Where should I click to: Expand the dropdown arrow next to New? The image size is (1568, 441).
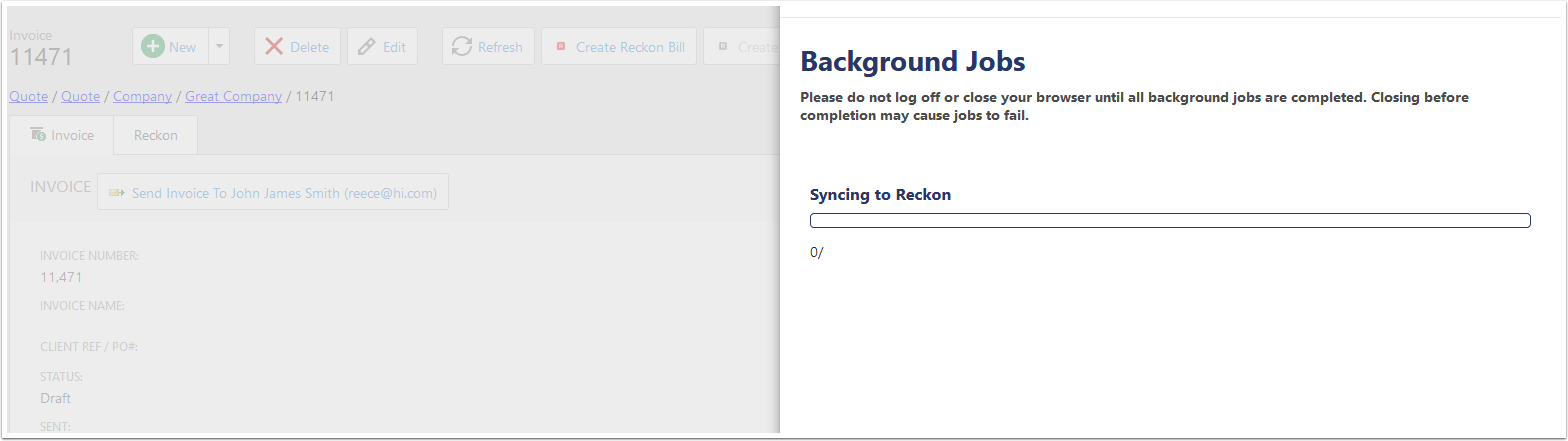click(x=220, y=47)
